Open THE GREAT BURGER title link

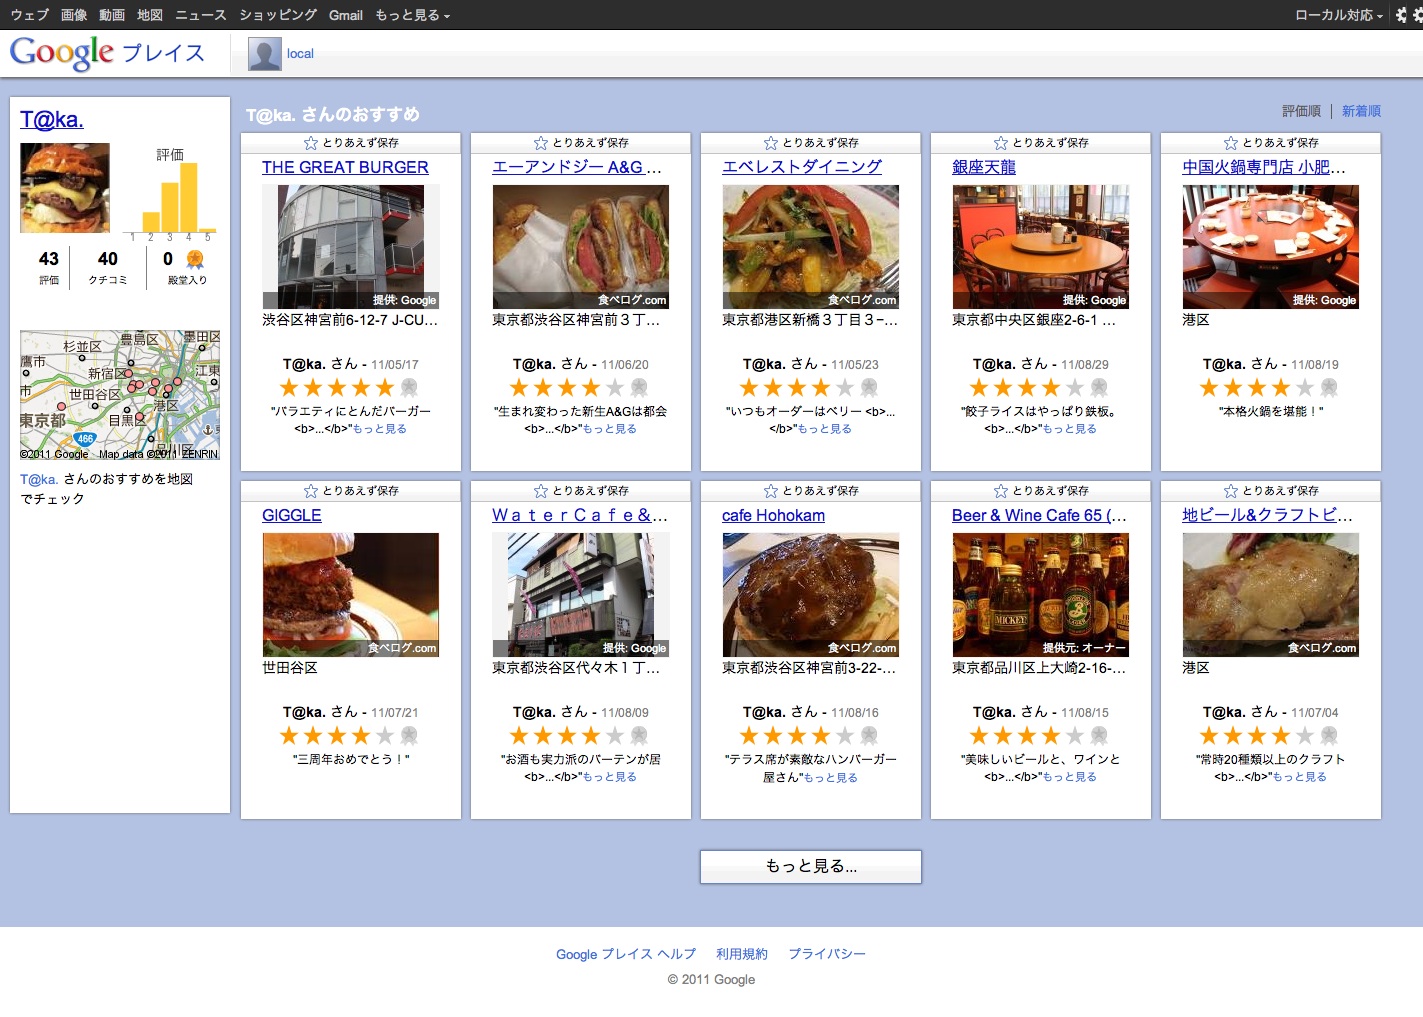point(345,167)
